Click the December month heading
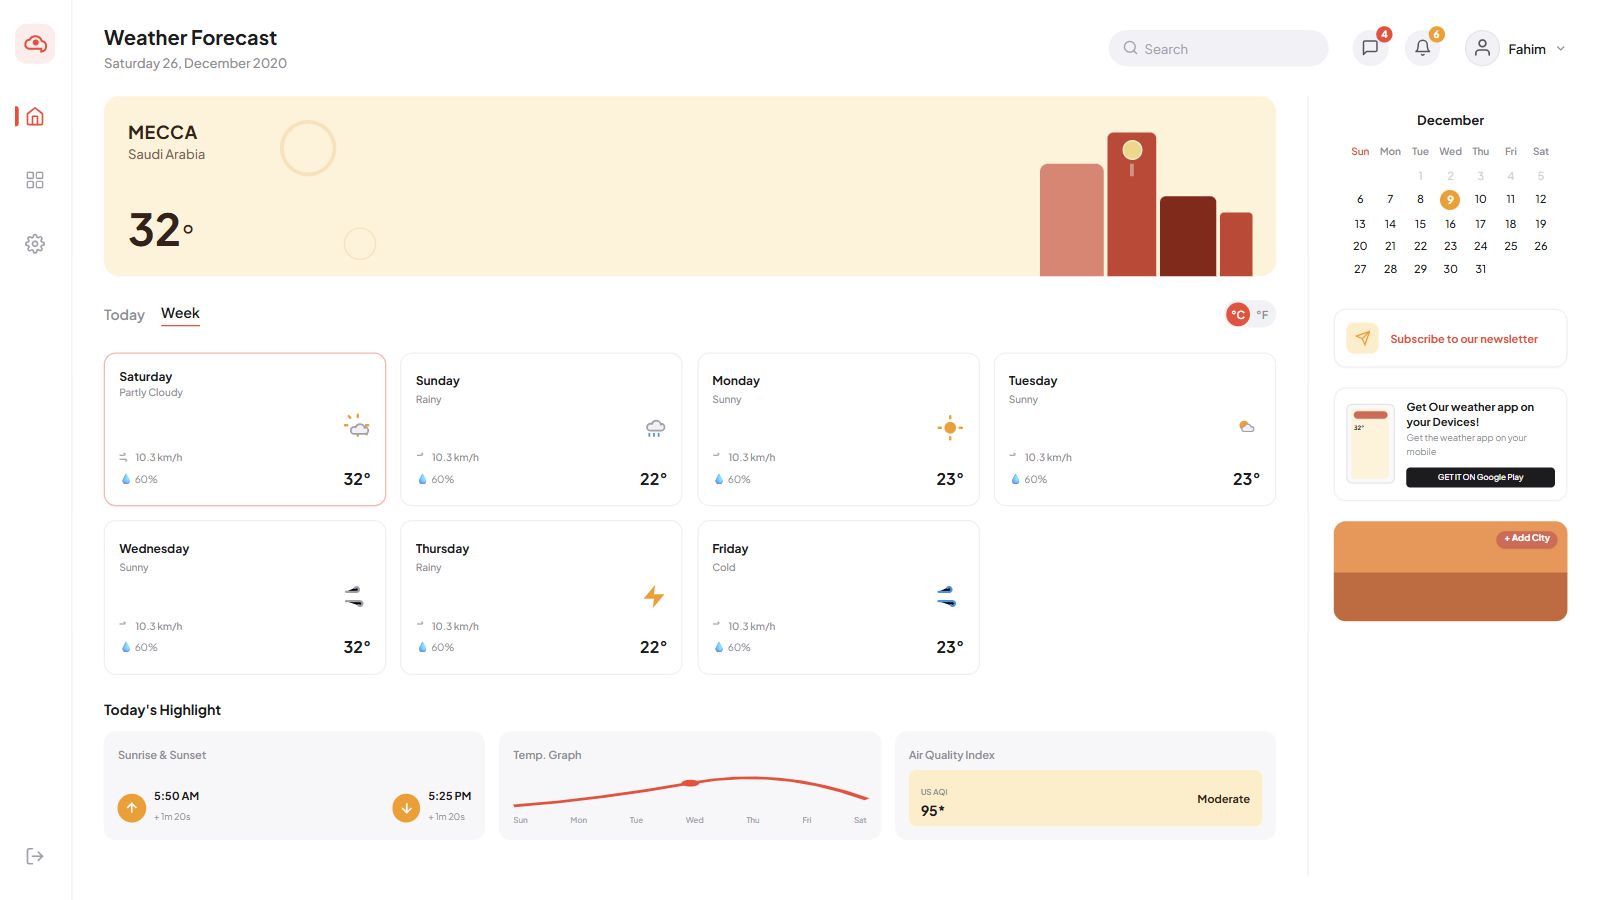Screen dimensions: 1600x900 1450,120
